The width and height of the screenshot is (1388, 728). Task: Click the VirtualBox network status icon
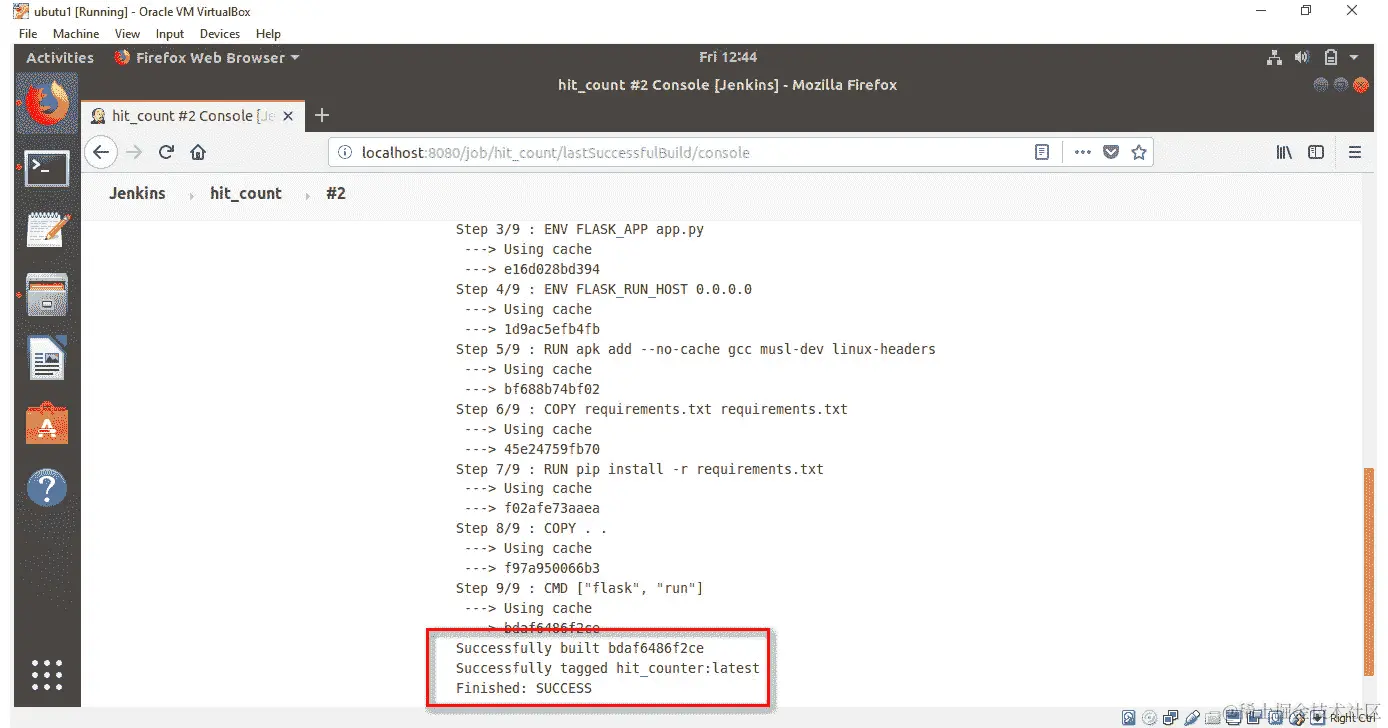pos(1170,718)
